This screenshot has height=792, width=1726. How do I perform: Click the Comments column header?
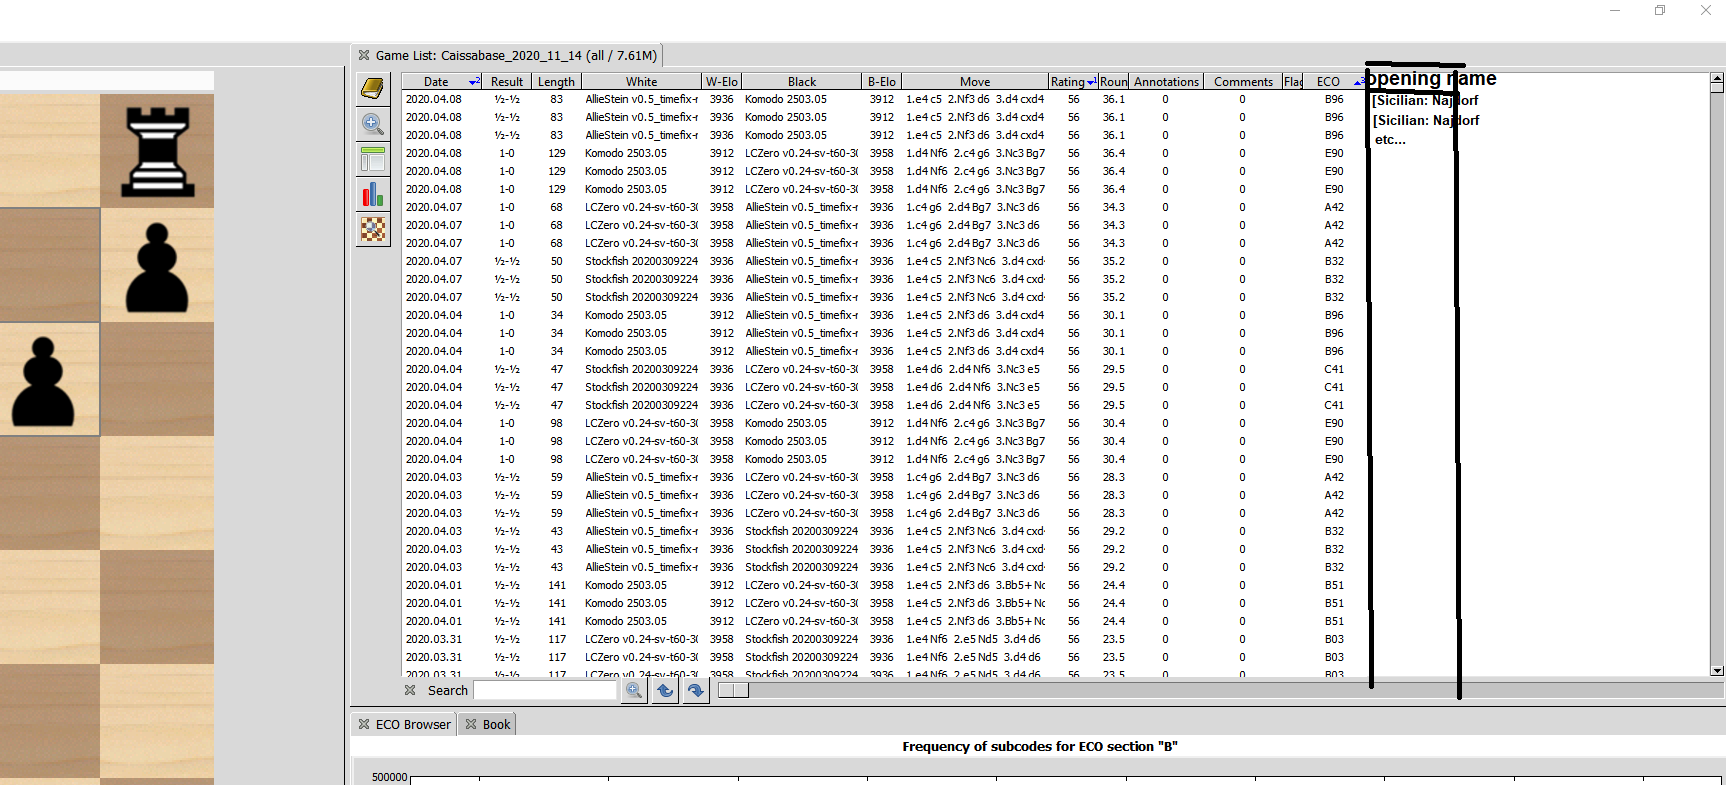(1243, 82)
